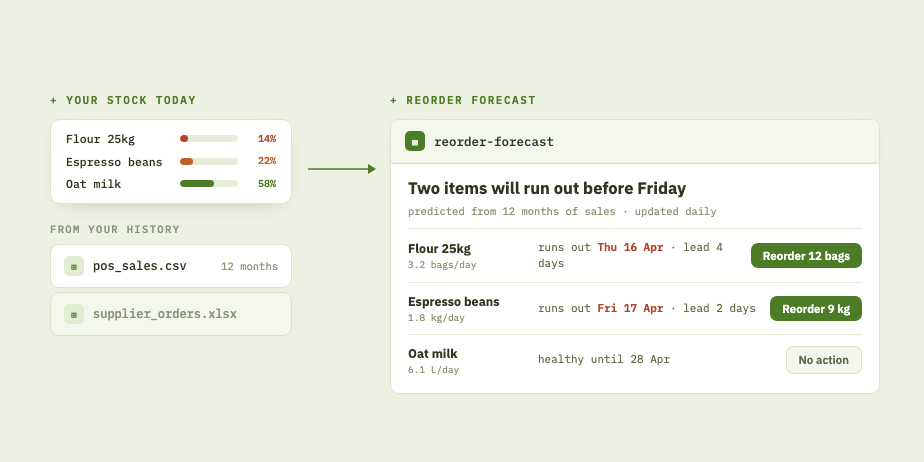The height and width of the screenshot is (462, 924).
Task: Click the Reorder 12 bags button
Action: click(x=806, y=256)
